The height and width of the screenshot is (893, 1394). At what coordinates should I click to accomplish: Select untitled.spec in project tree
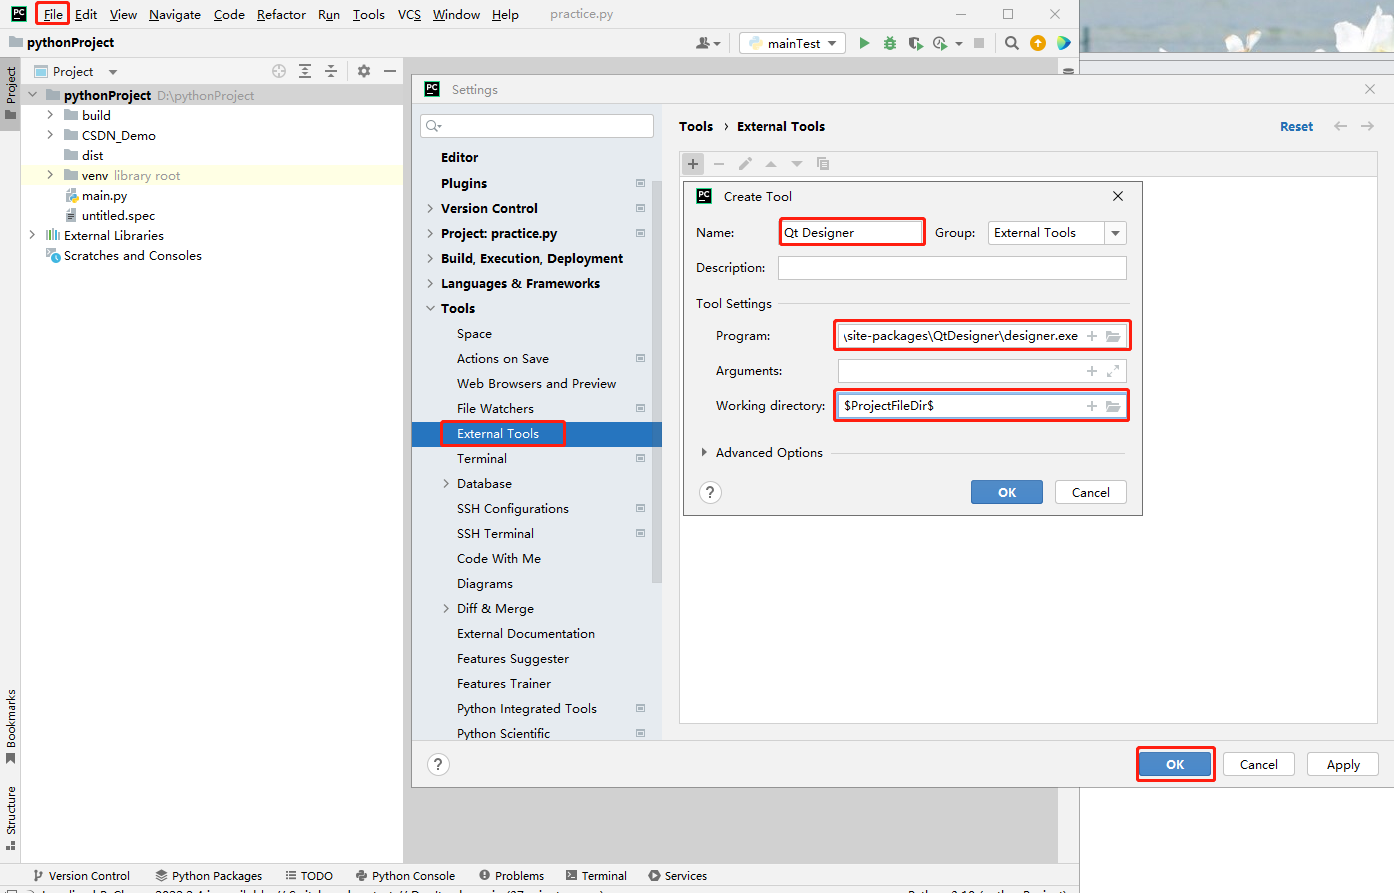click(x=118, y=216)
